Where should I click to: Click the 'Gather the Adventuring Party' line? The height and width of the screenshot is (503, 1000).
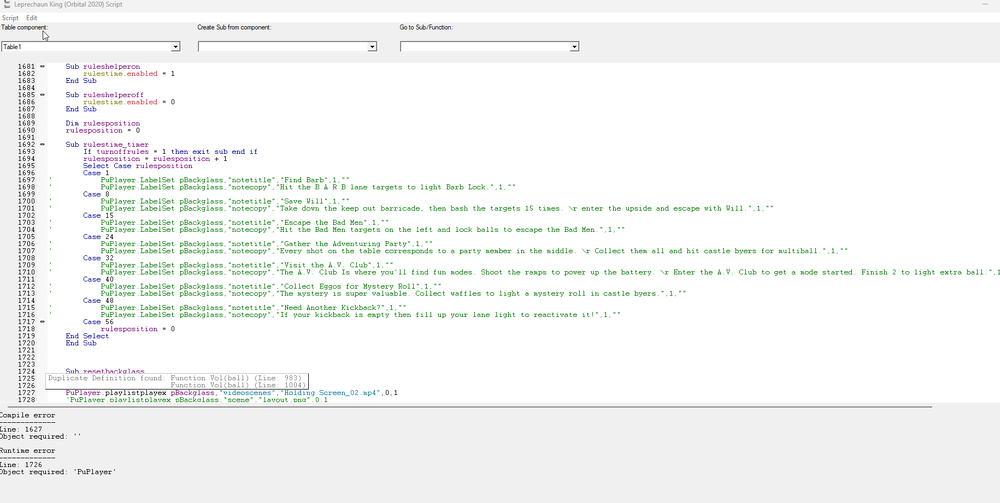(x=267, y=244)
